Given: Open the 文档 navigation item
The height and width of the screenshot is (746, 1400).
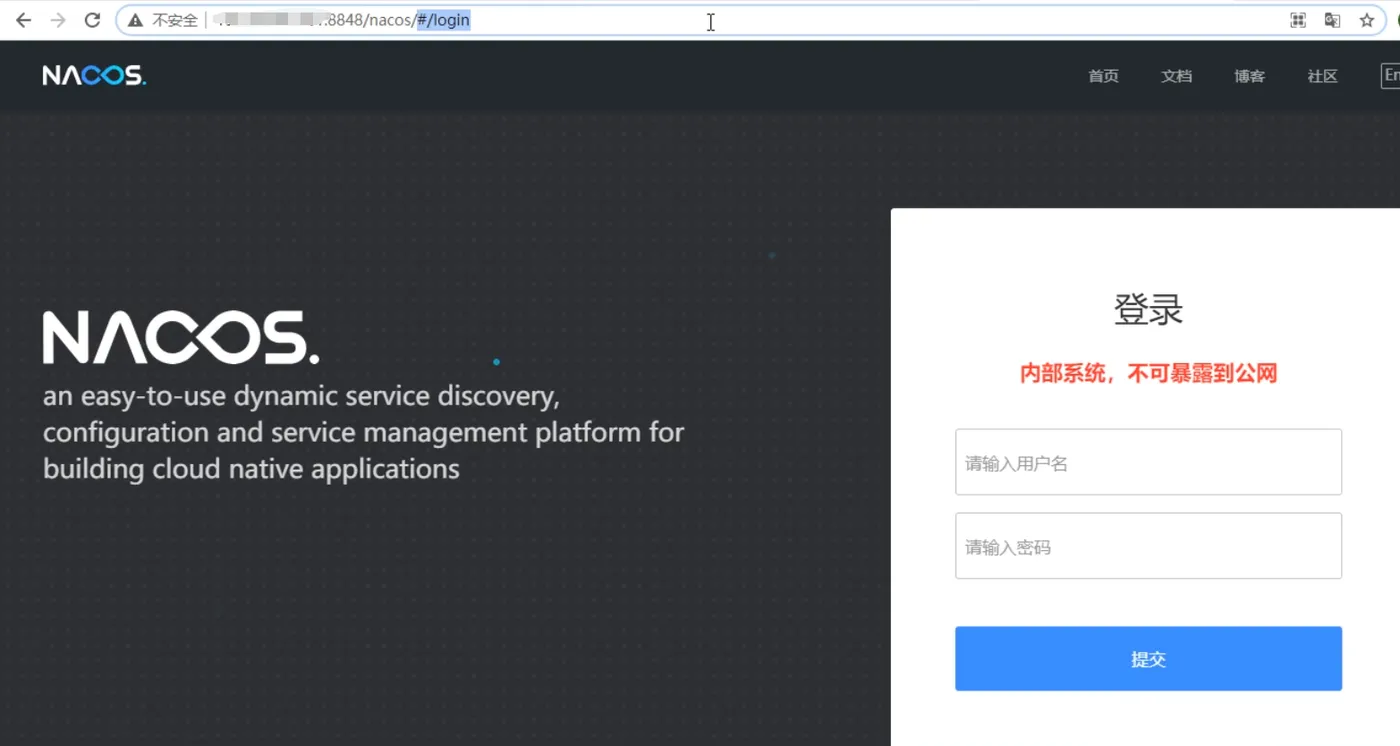Looking at the screenshot, I should coord(1176,76).
